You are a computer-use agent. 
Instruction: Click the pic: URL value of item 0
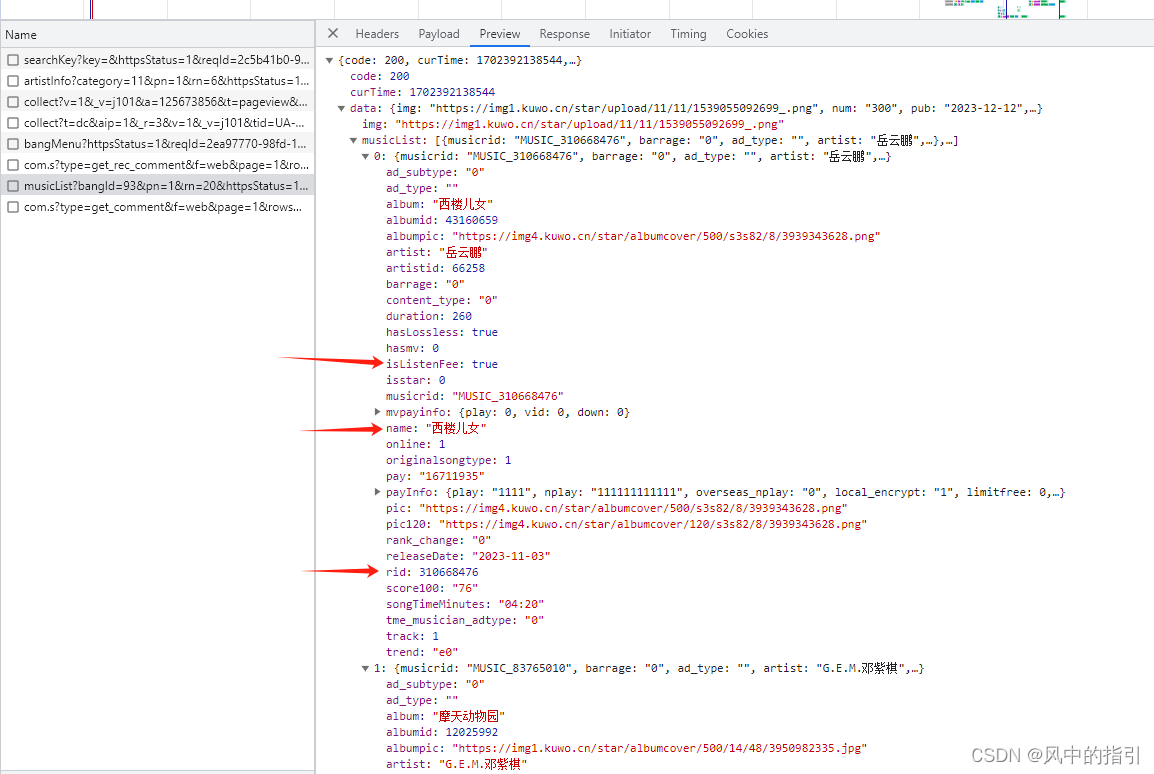click(633, 508)
